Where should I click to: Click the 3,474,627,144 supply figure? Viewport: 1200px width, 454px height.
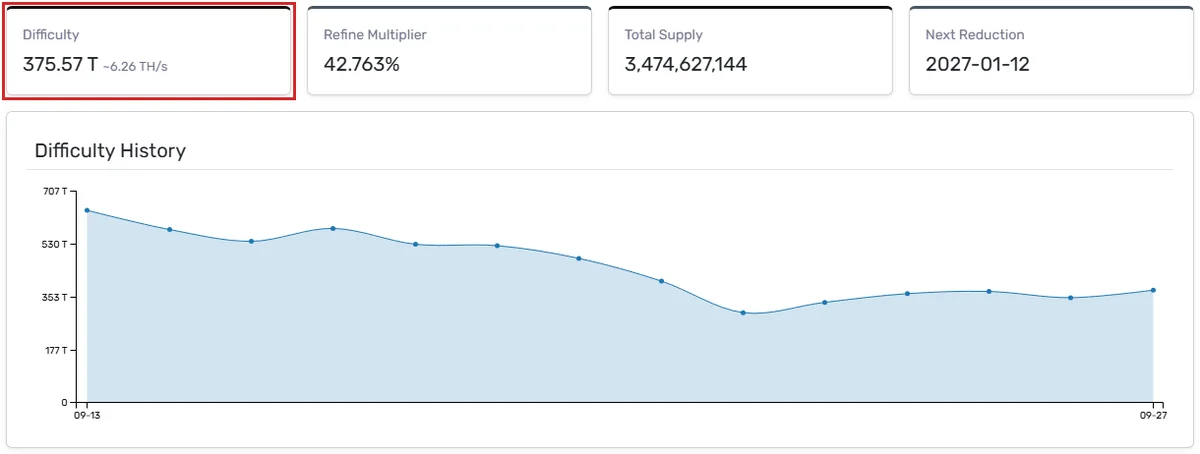(x=686, y=65)
